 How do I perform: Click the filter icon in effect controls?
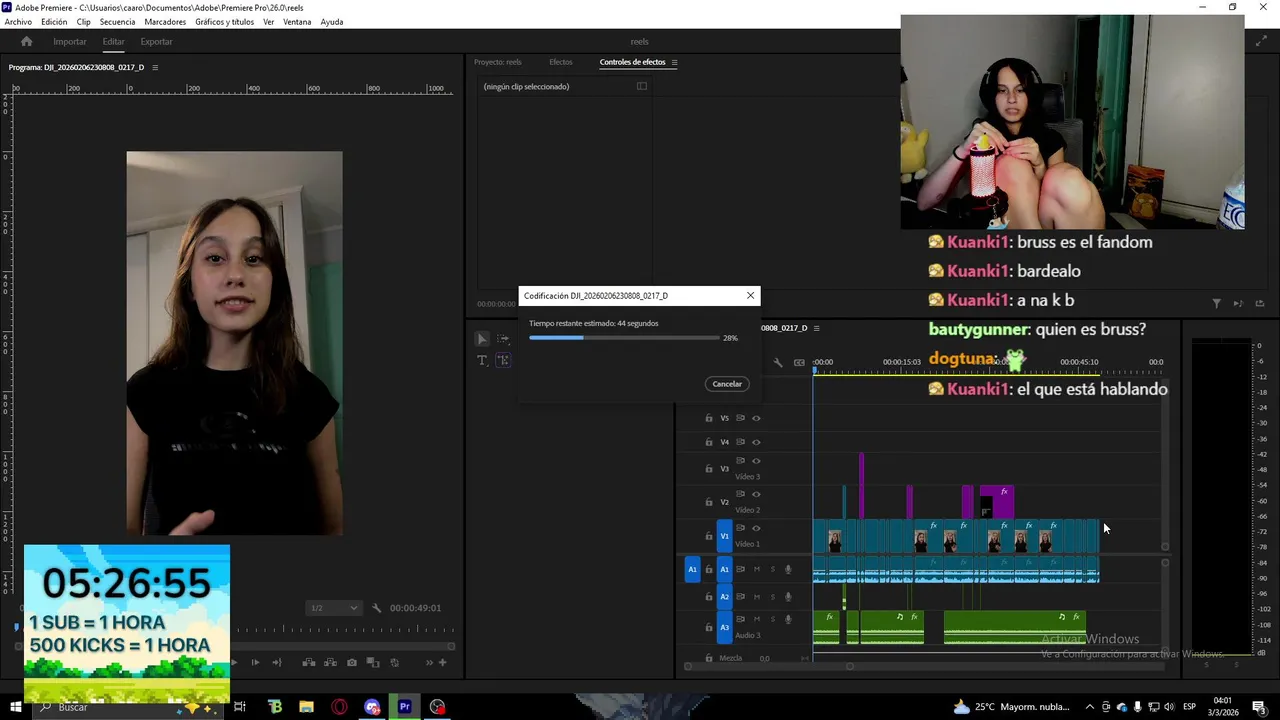[x=1216, y=304]
